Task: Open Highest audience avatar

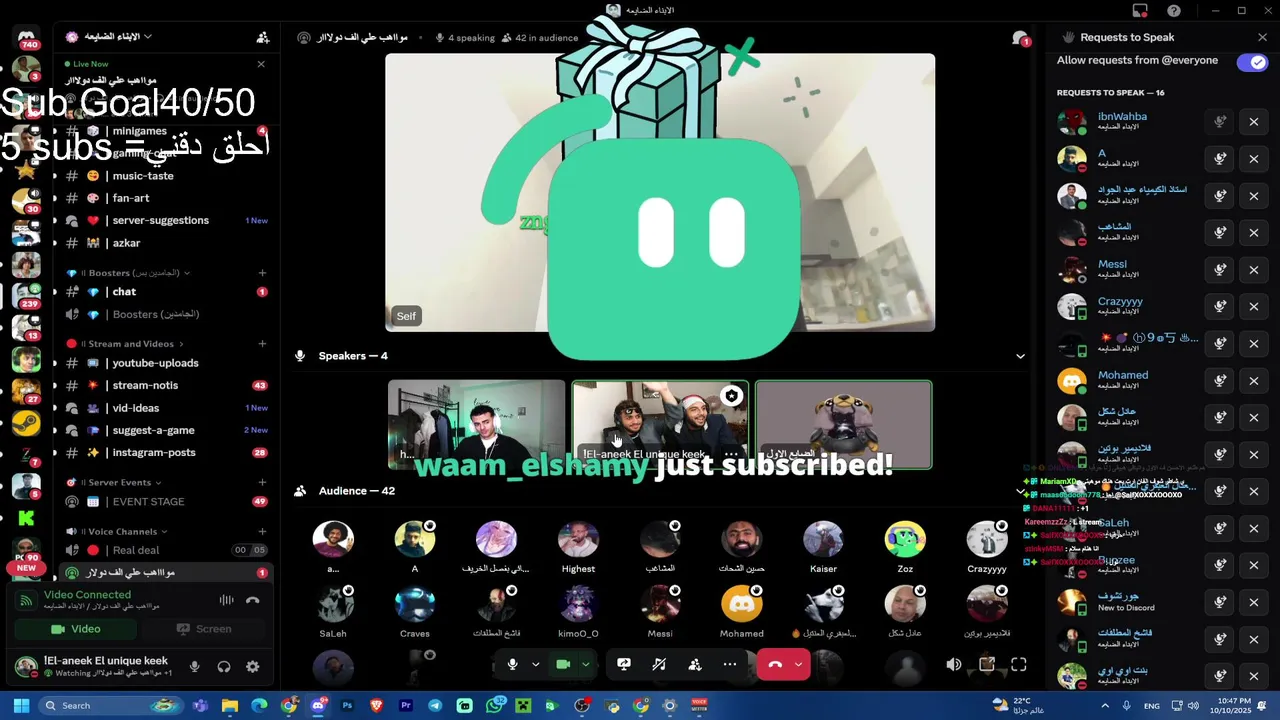Action: pos(578,540)
